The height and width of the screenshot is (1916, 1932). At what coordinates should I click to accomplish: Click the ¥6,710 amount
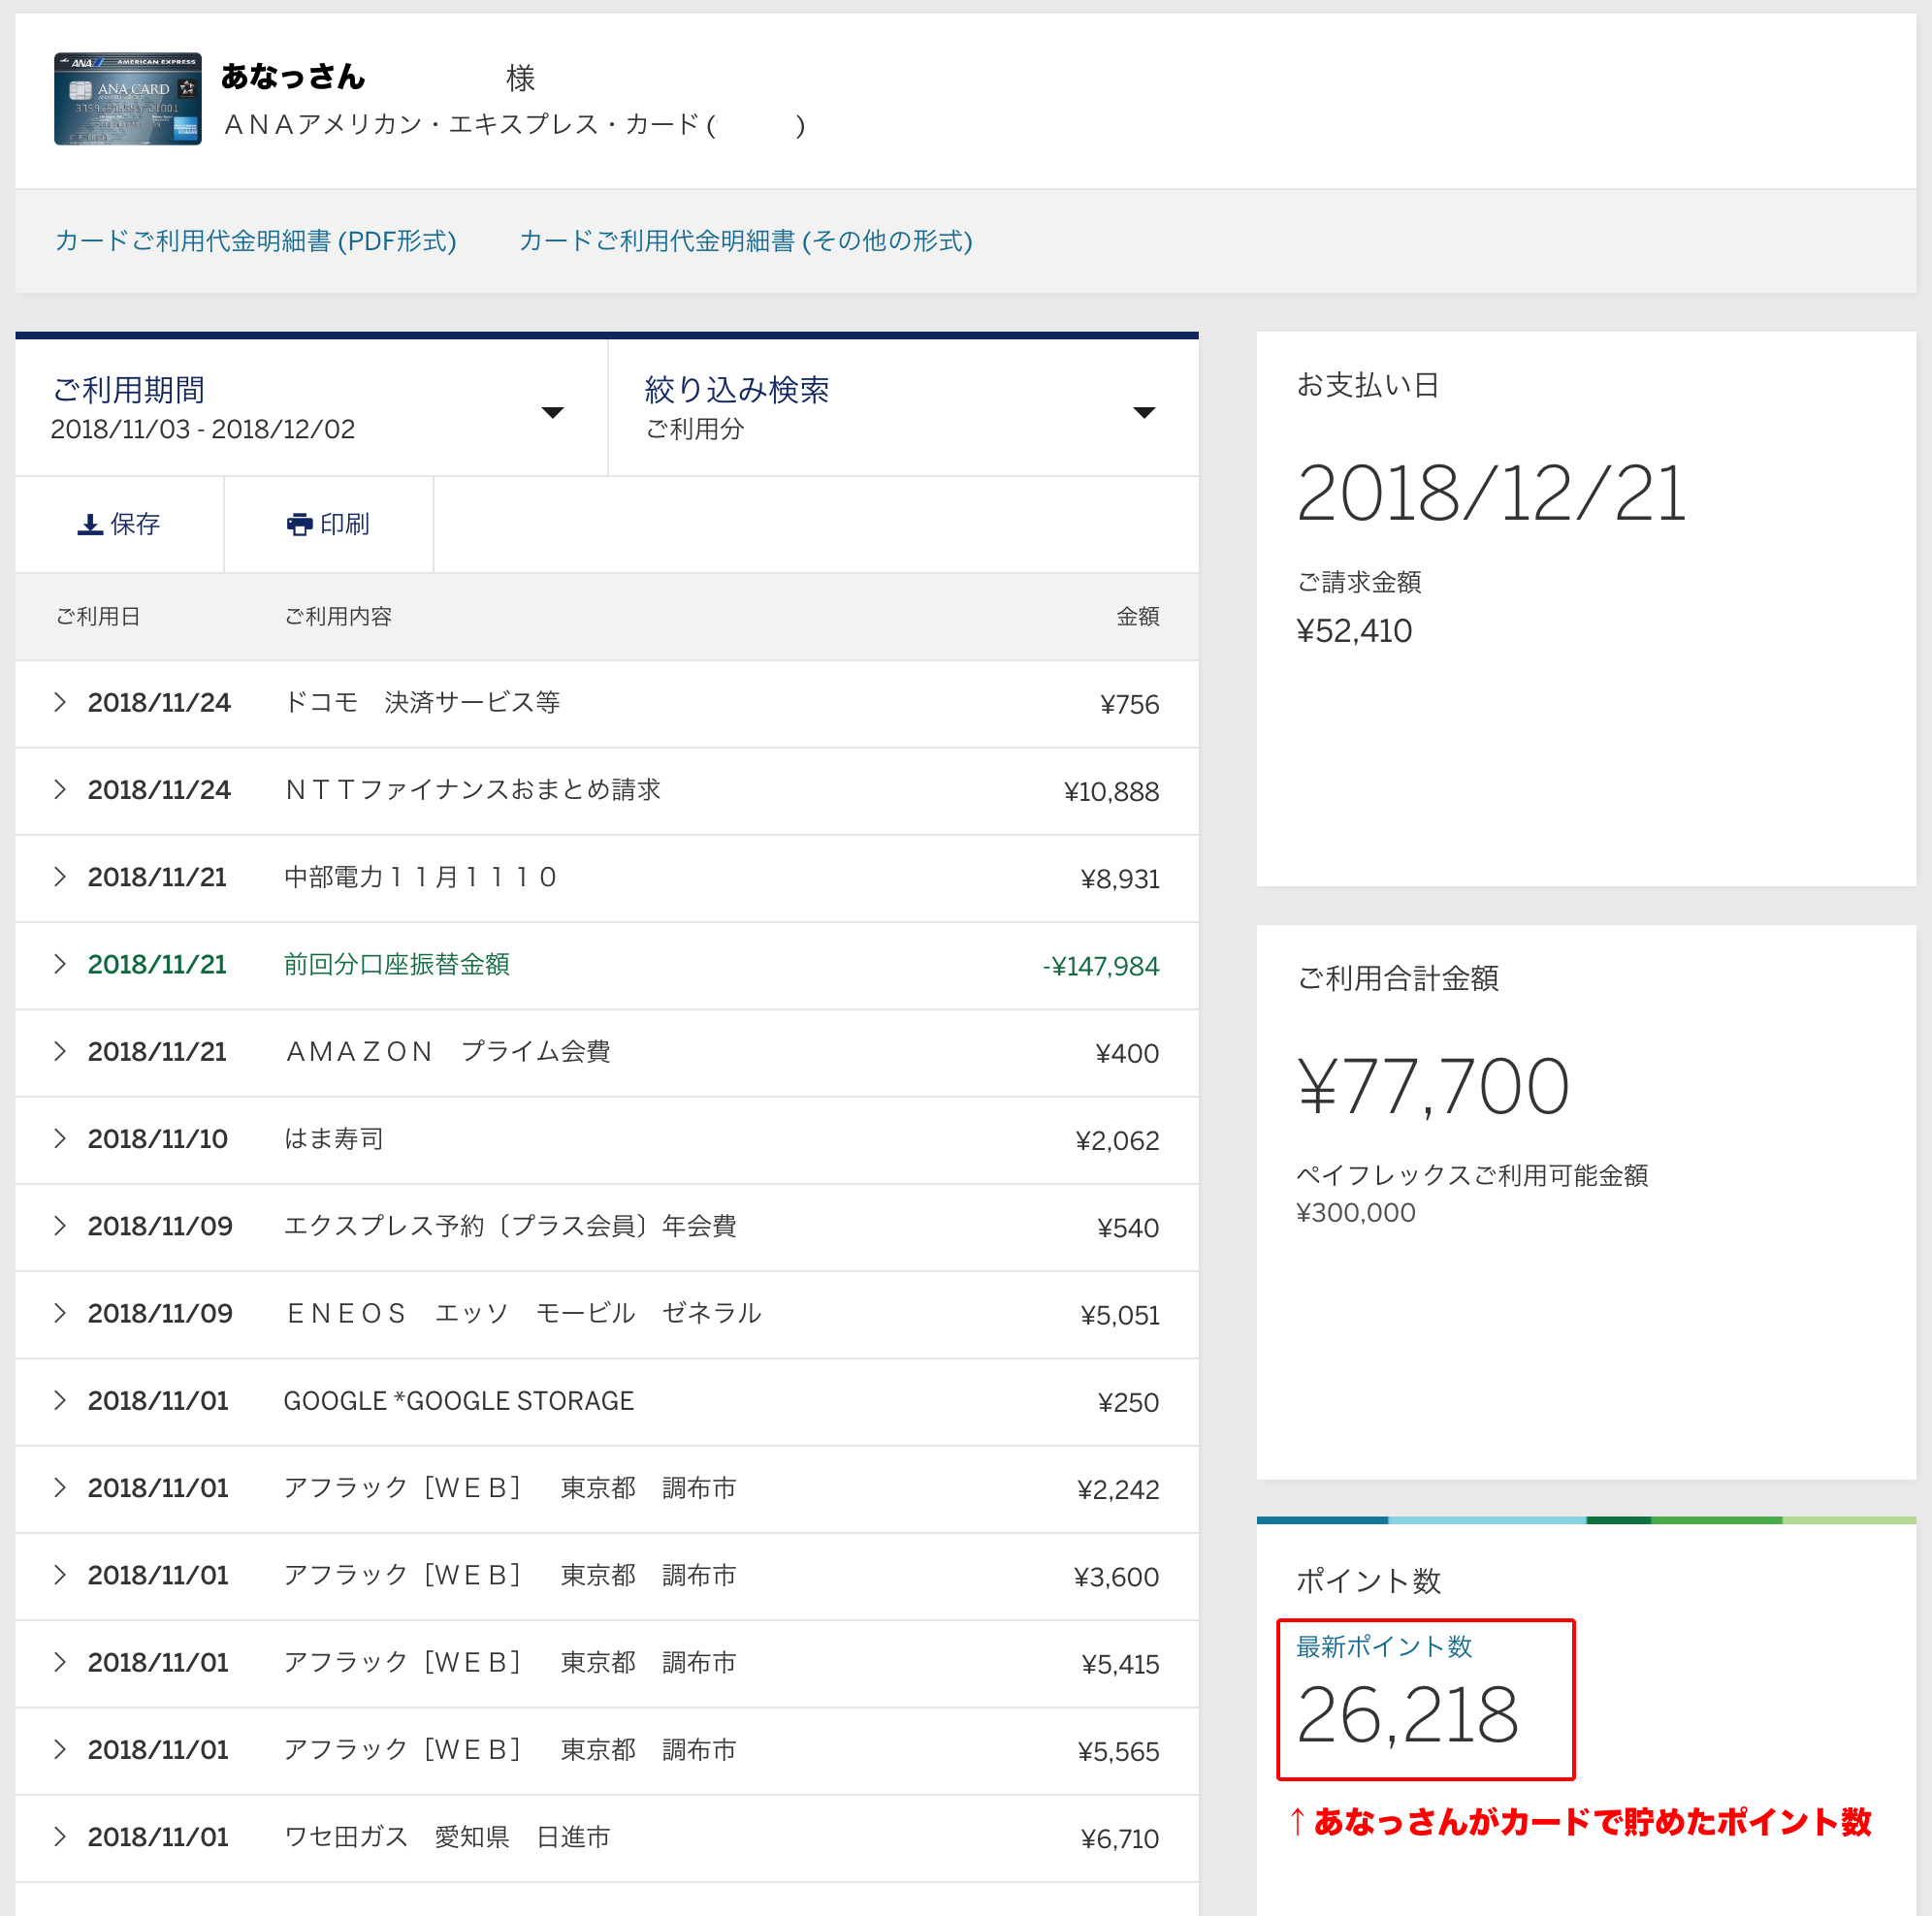pyautogui.click(x=1119, y=1839)
